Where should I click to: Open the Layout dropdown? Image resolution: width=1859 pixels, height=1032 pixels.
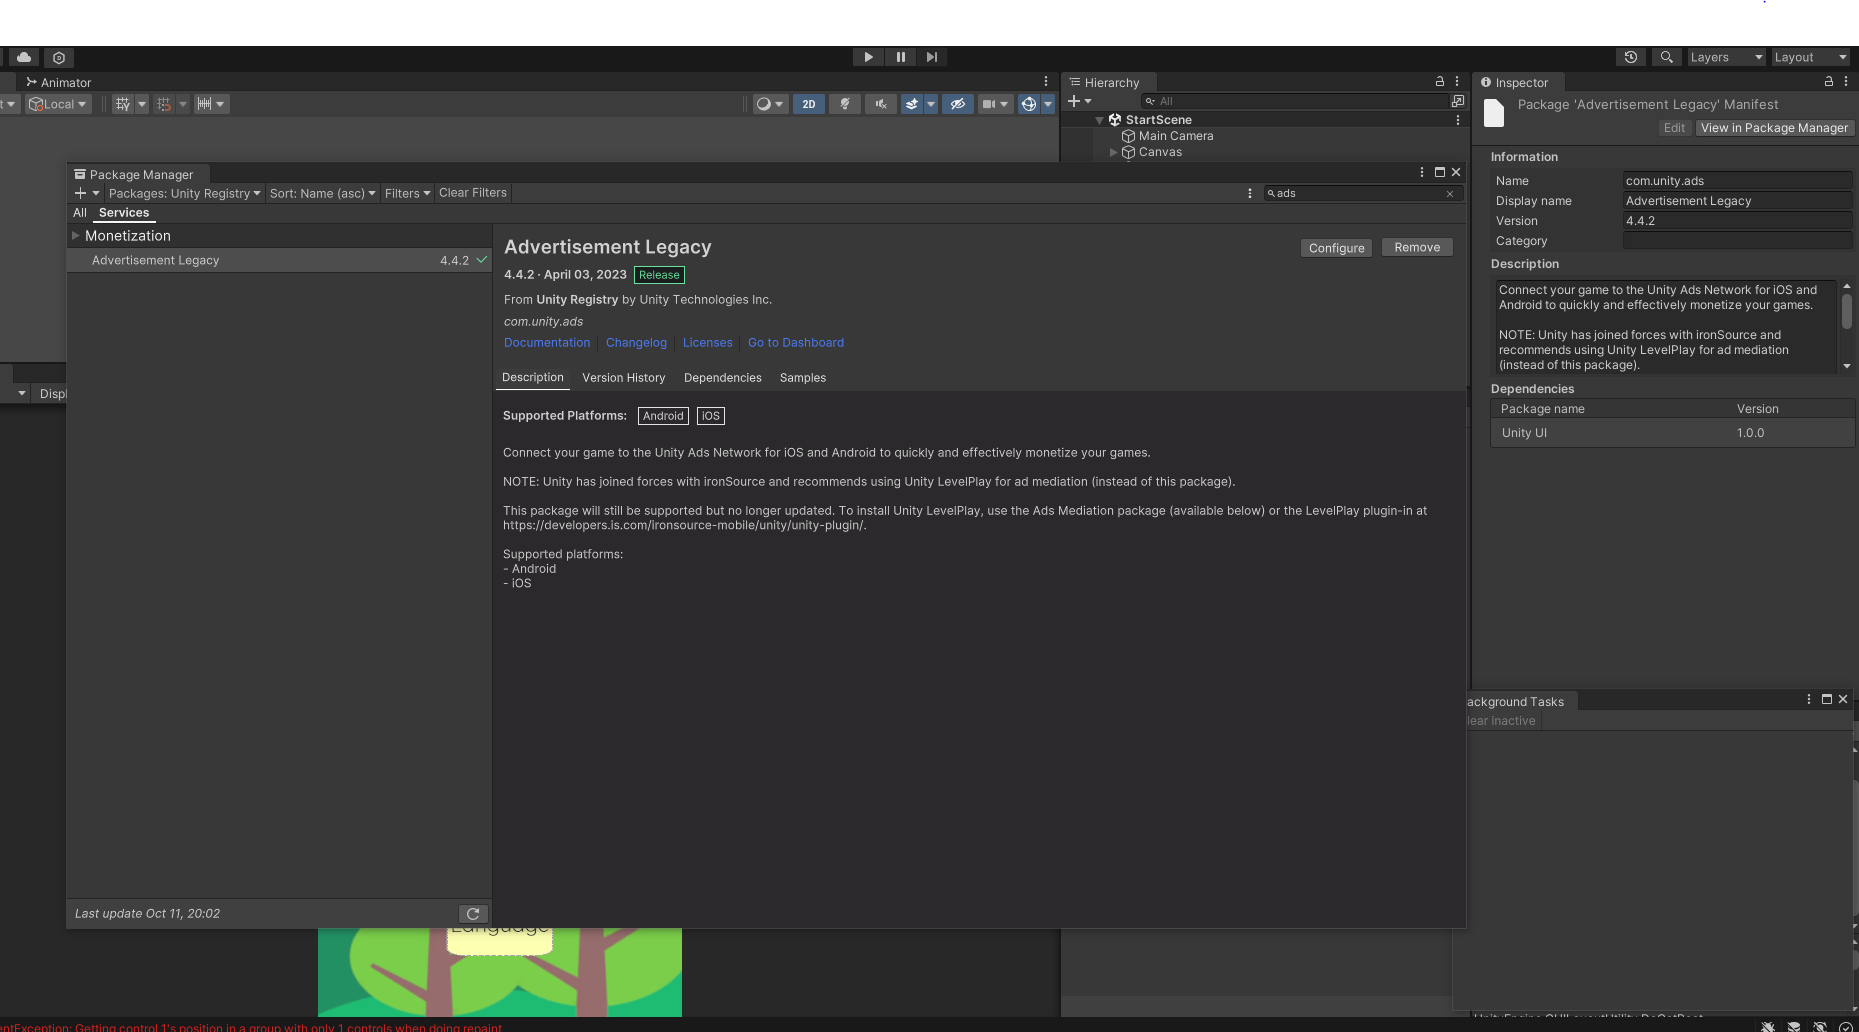[1810, 57]
